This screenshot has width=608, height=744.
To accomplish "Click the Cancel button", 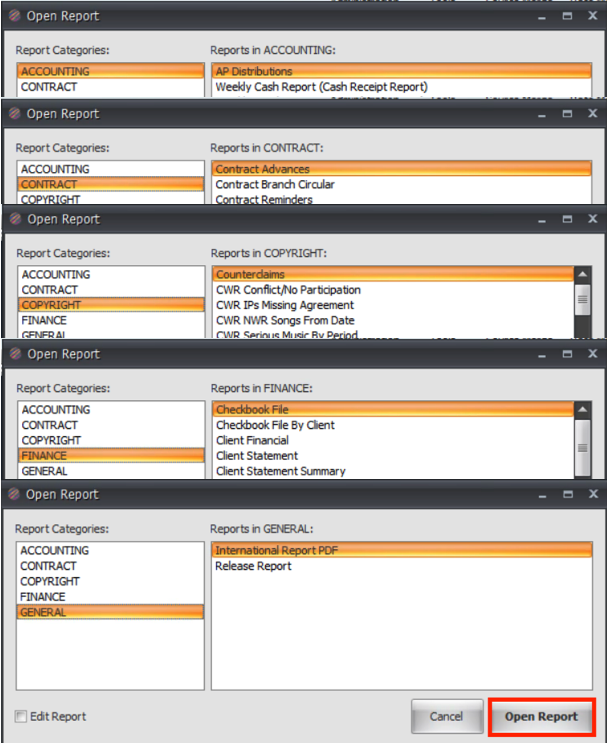I will pyautogui.click(x=446, y=717).
